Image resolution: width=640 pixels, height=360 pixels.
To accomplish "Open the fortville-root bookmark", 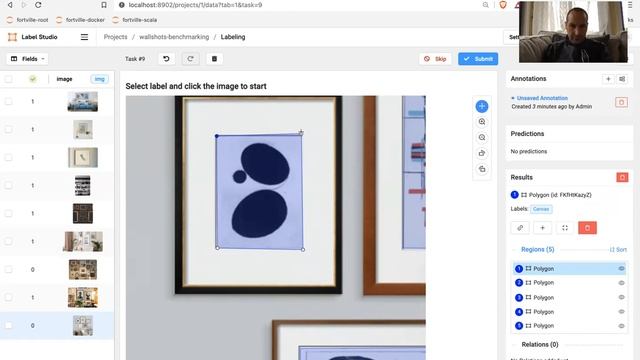I will [x=27, y=20].
